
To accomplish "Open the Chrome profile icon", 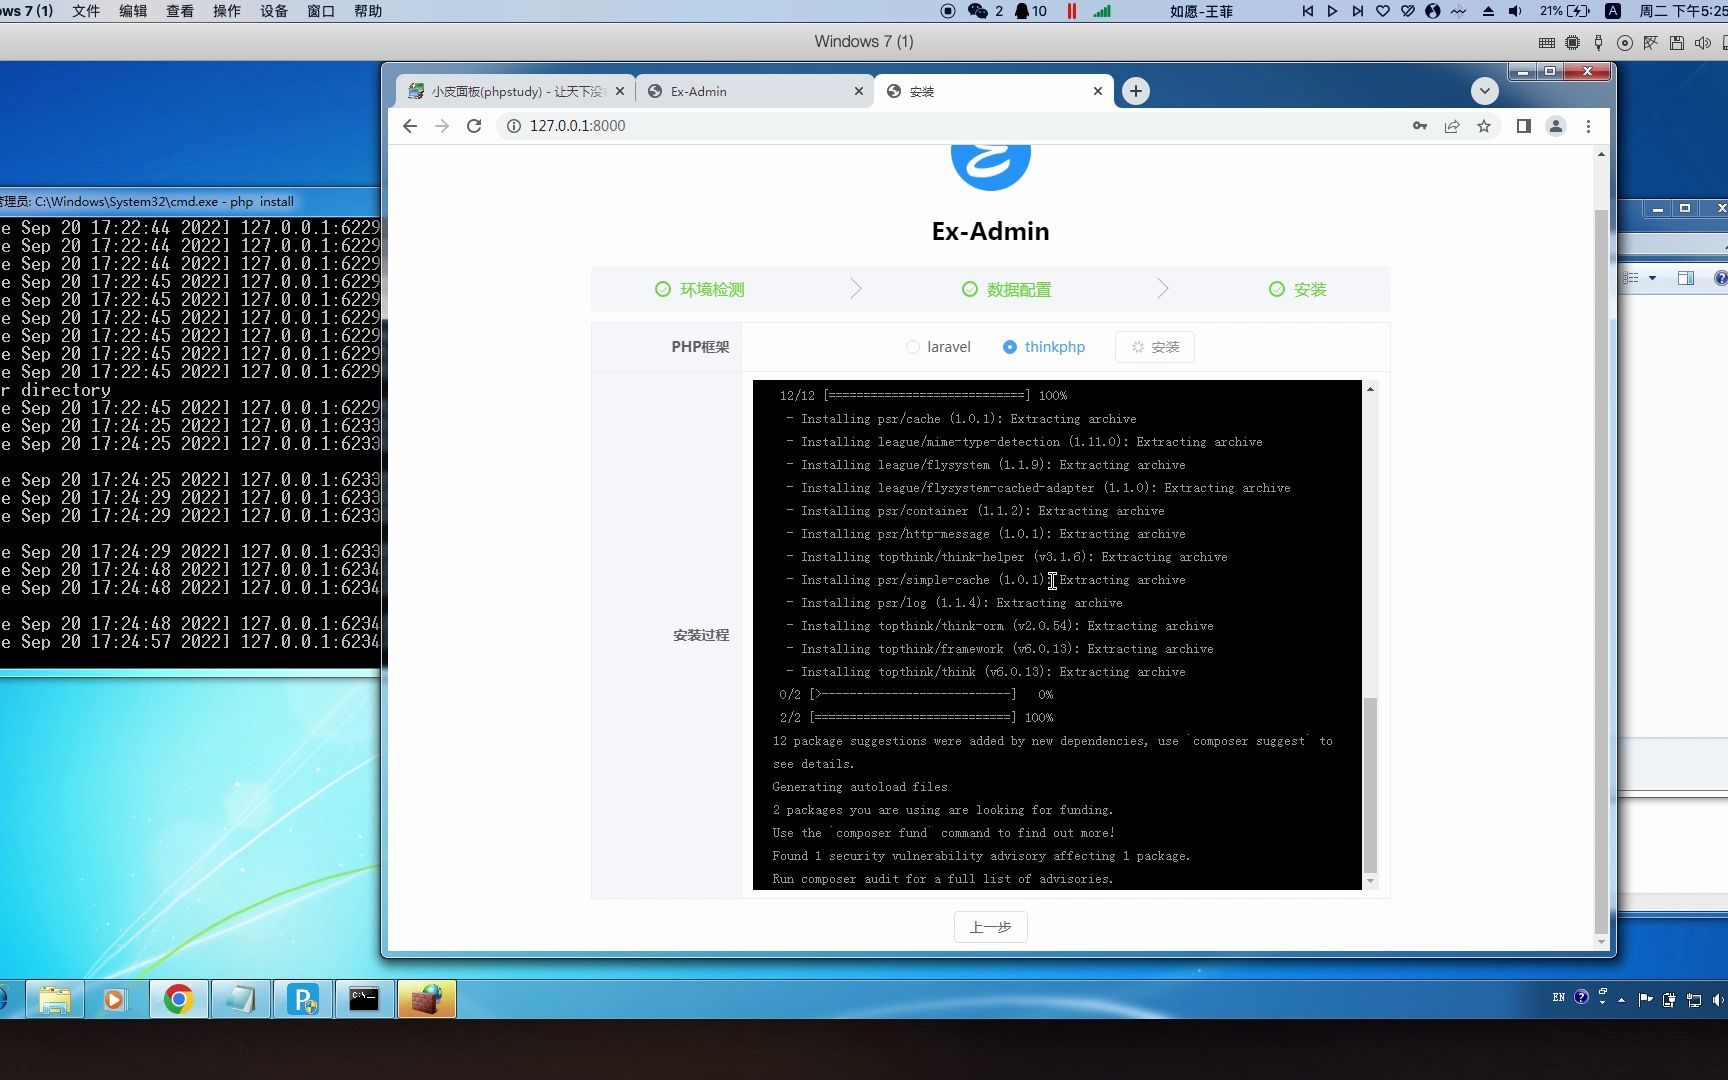I will [x=1556, y=126].
